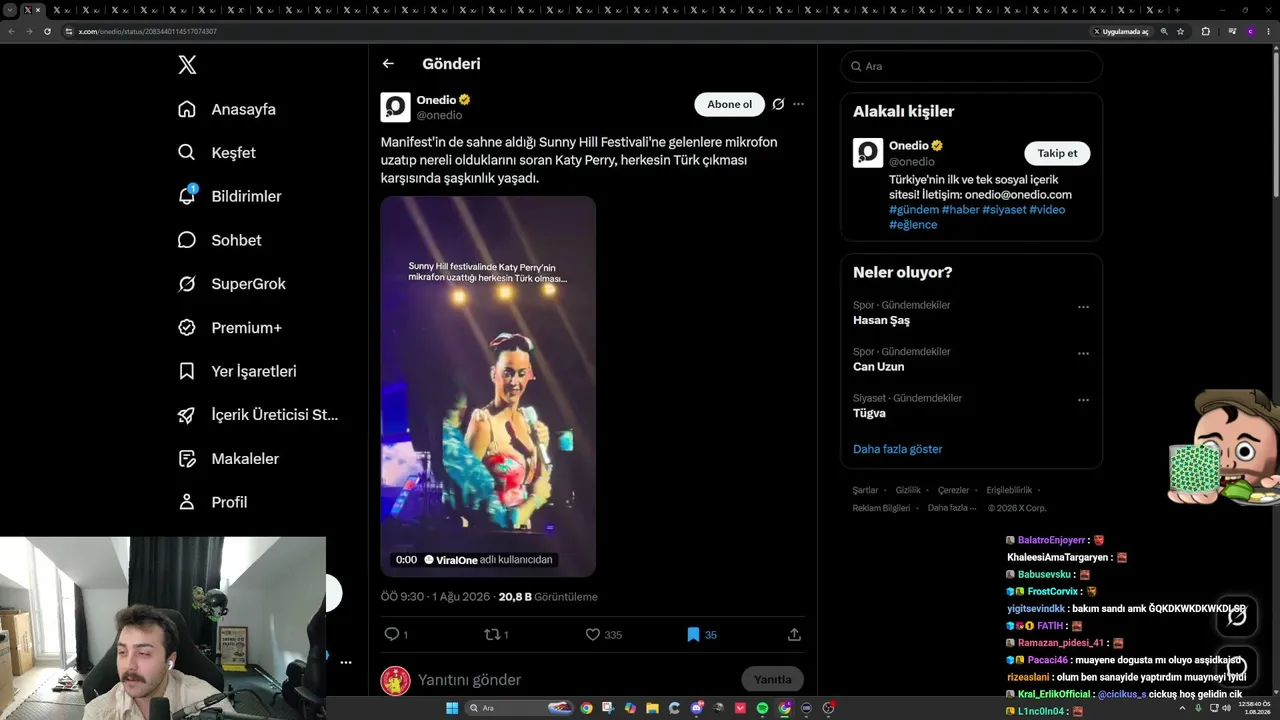Click the Uygulamada aç button
1280x720 pixels.
pos(1121,31)
